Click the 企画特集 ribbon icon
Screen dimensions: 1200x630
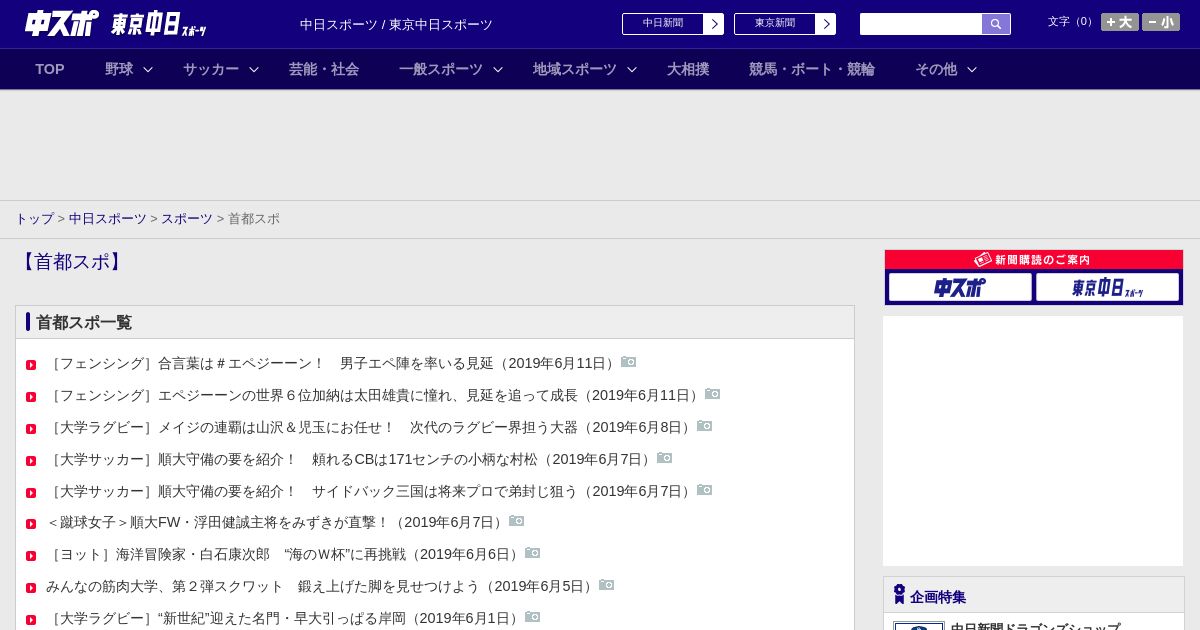[899, 594]
